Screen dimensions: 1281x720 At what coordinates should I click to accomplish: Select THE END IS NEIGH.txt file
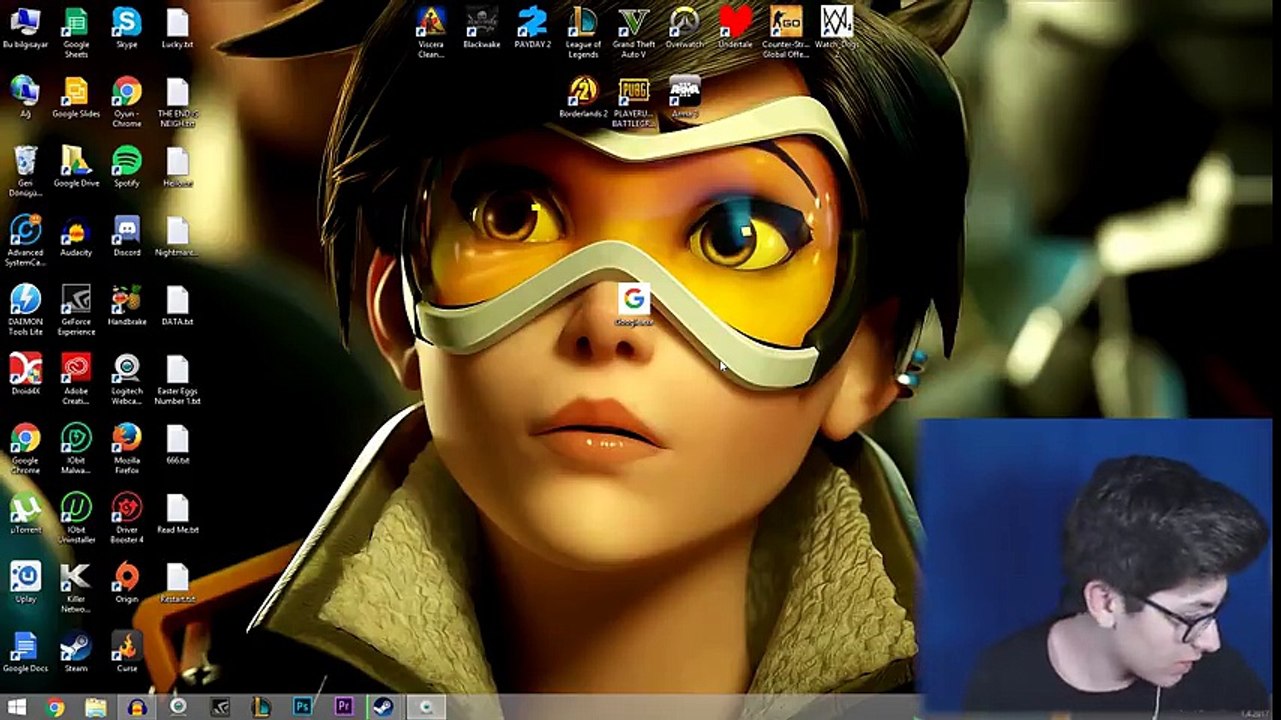coord(177,102)
